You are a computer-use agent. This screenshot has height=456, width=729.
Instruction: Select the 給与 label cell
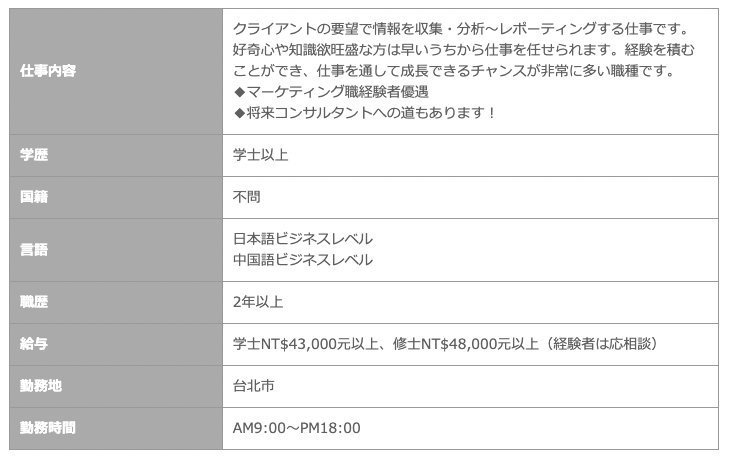(116, 344)
